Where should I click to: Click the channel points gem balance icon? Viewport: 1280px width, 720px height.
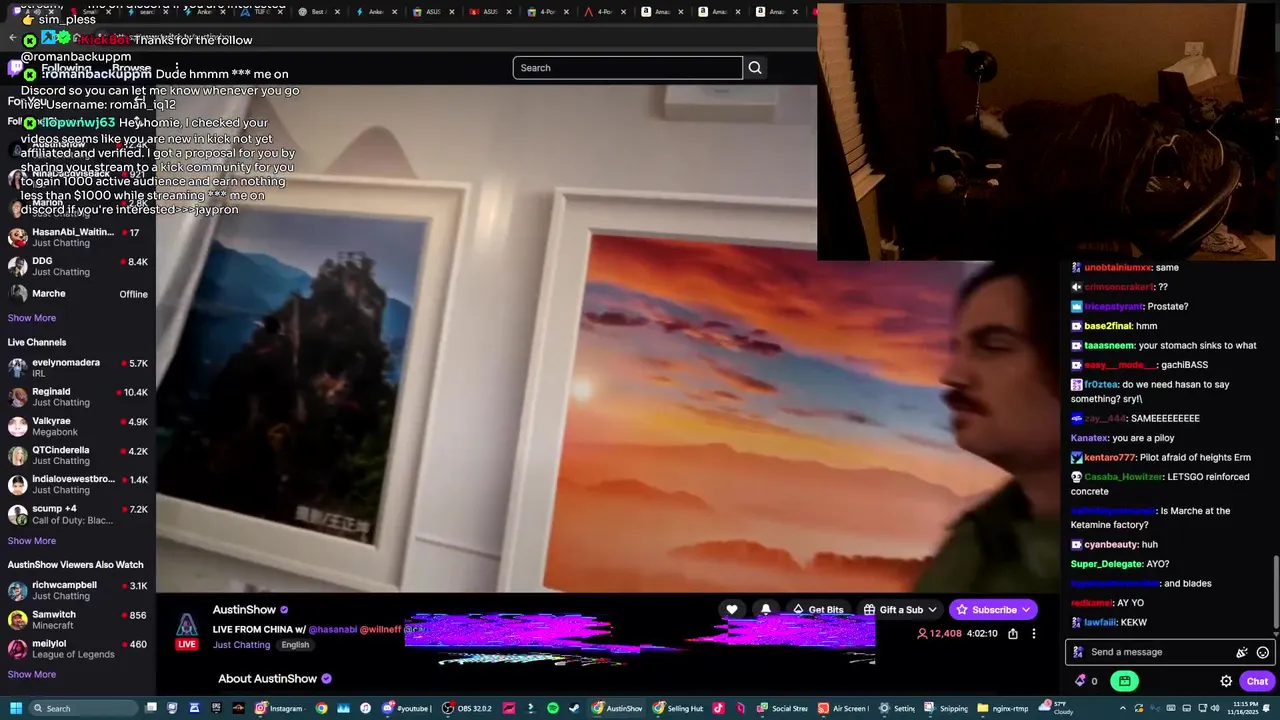(1080, 681)
